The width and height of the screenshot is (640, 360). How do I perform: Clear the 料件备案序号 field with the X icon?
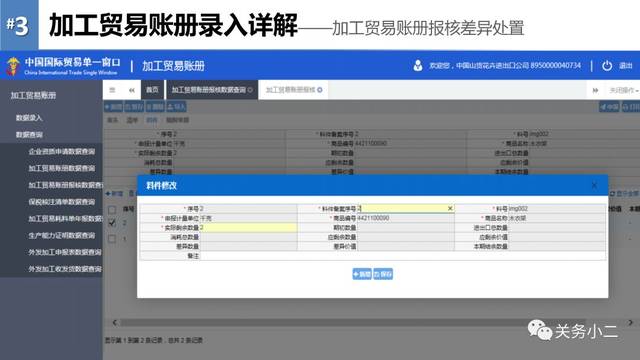coord(450,208)
